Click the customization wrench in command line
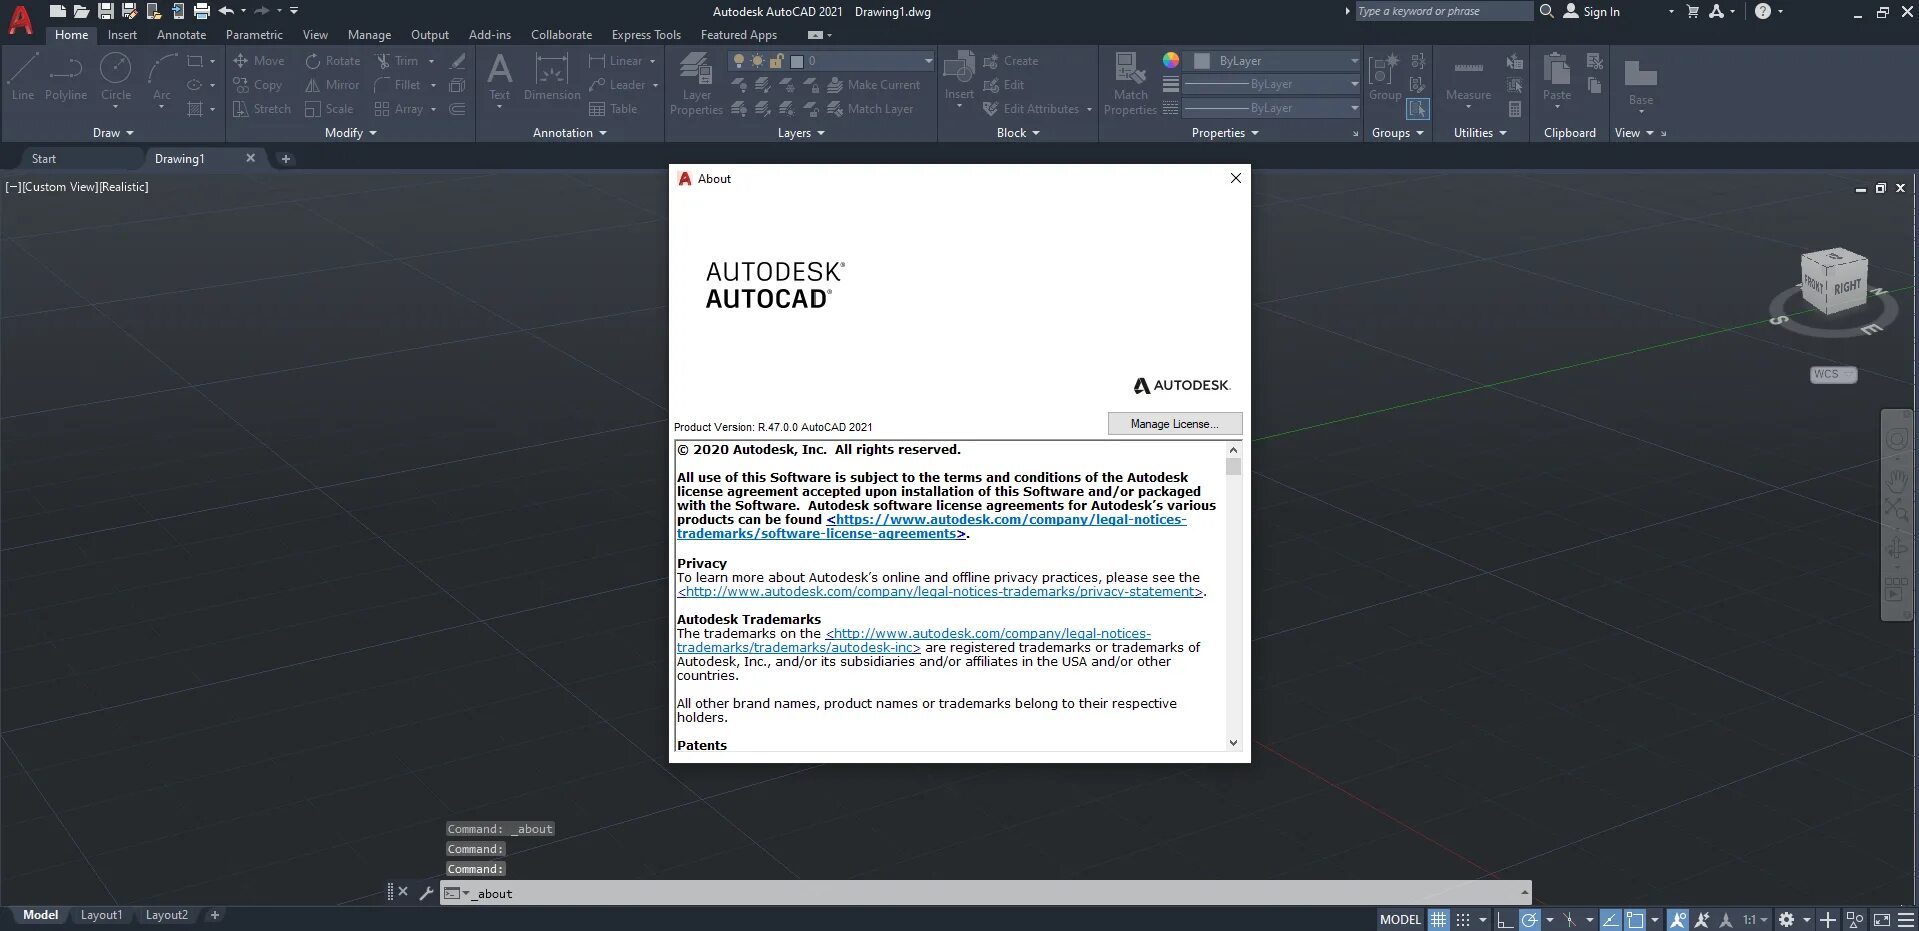The width and height of the screenshot is (1919, 931). 426,893
